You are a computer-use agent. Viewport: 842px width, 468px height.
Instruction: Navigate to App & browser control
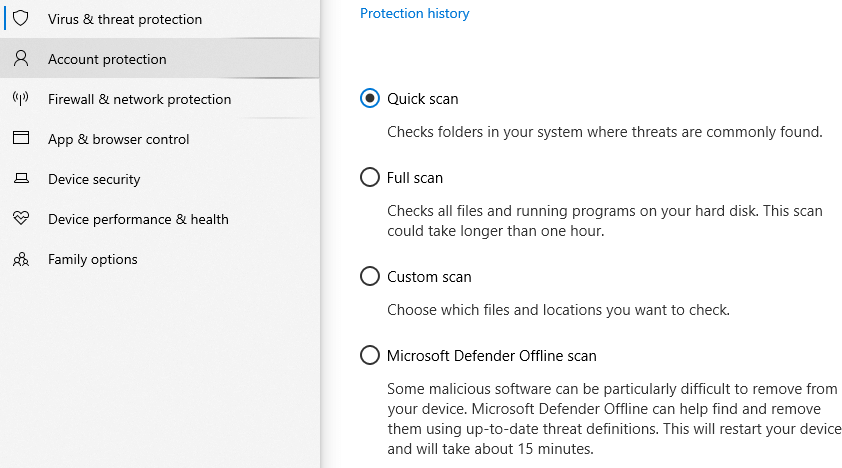click(x=159, y=139)
